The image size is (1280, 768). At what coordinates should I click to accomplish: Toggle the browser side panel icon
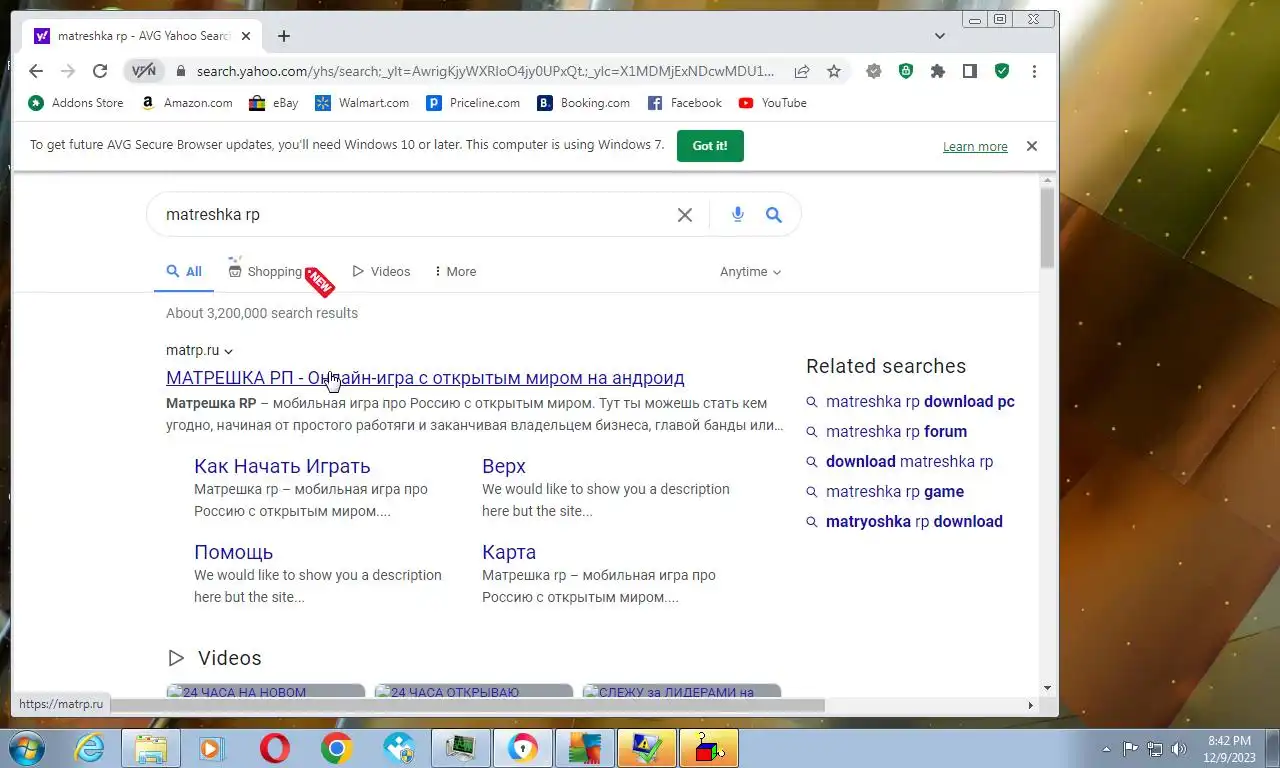coord(970,71)
